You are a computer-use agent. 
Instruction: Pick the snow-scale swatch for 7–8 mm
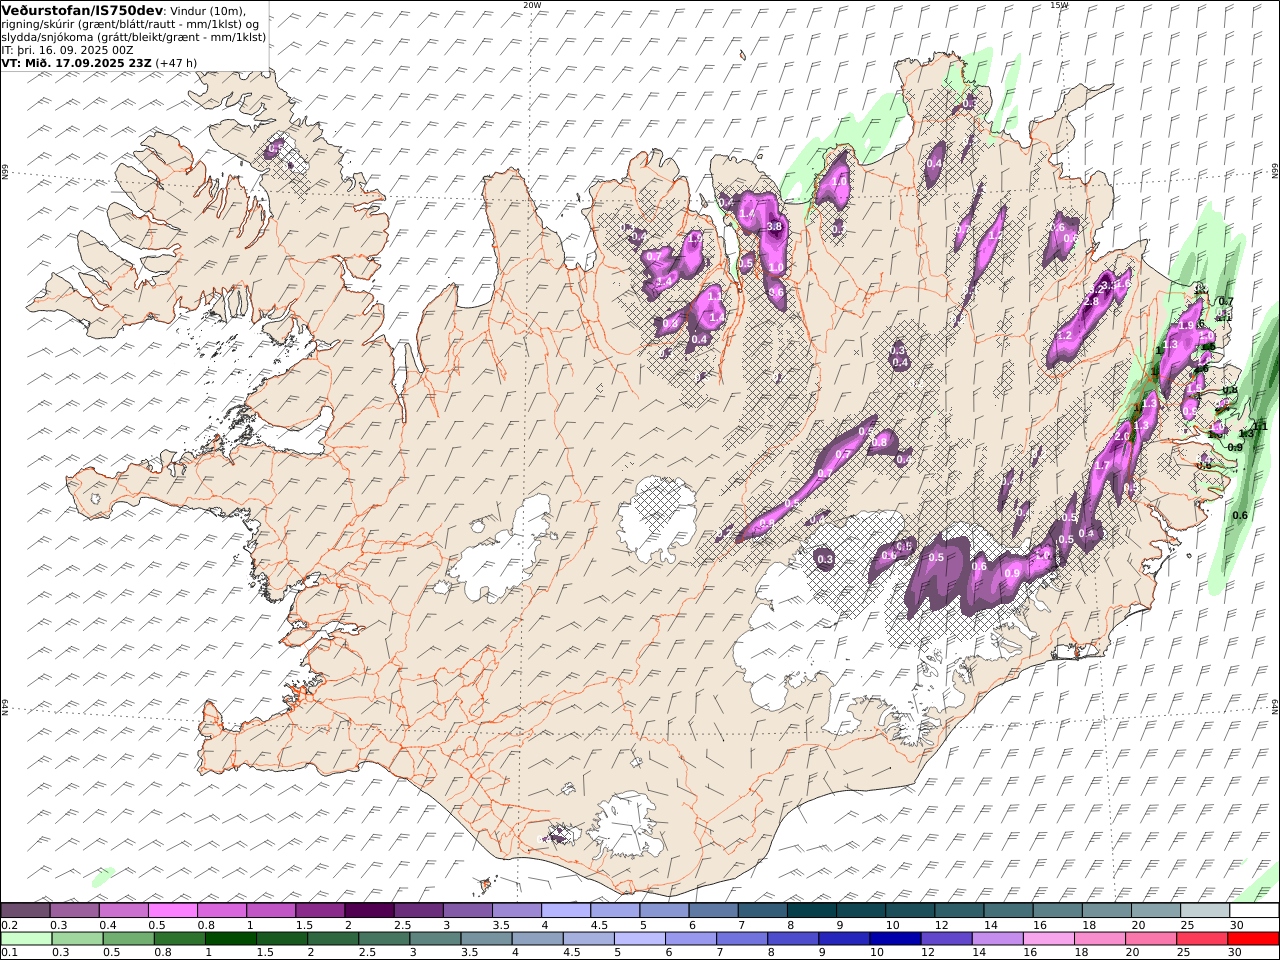762,911
